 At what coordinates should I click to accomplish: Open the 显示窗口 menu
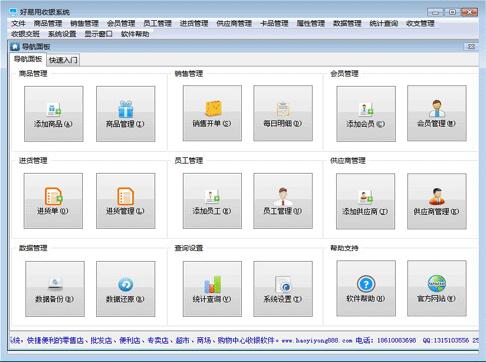tap(98, 34)
